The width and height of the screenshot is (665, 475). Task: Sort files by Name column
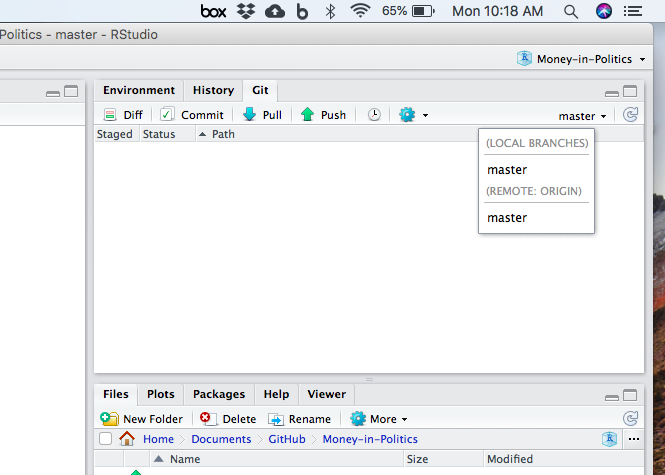276,459
